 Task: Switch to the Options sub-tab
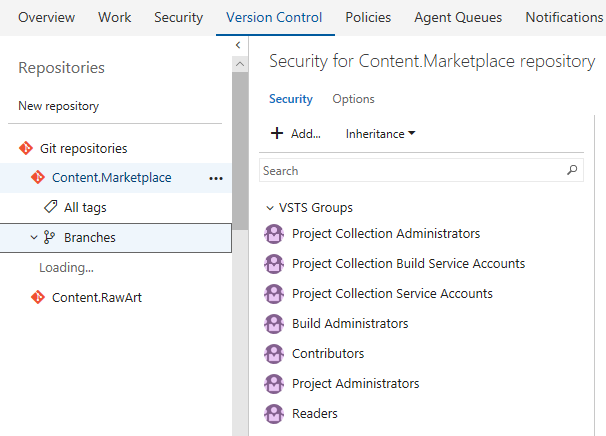pos(353,99)
